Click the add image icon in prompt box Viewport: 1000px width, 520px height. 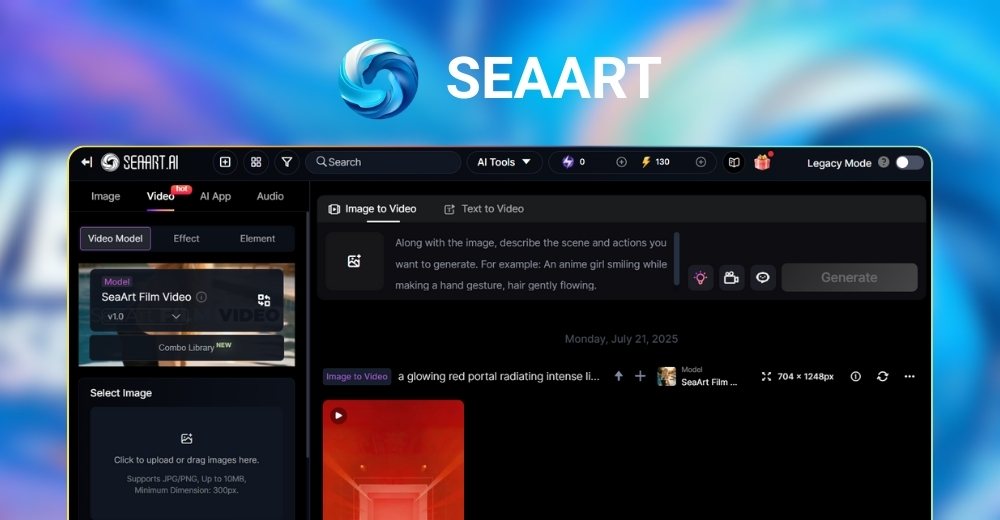pyautogui.click(x=354, y=261)
